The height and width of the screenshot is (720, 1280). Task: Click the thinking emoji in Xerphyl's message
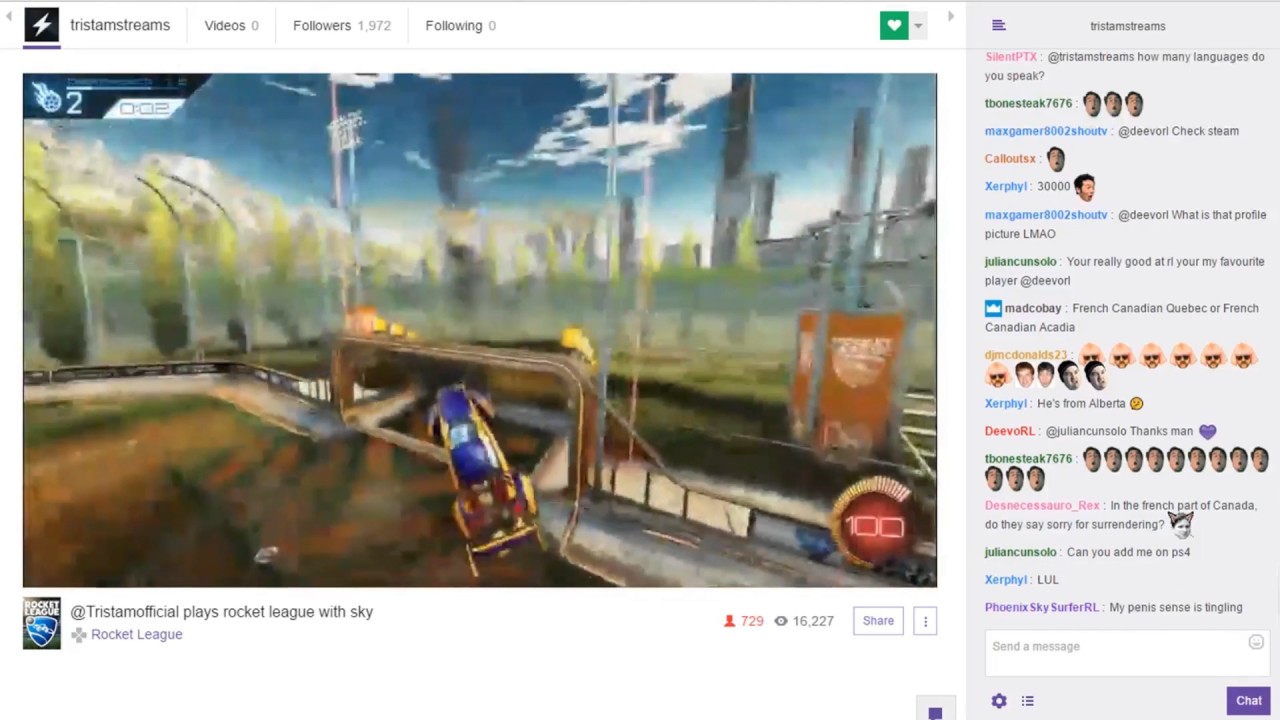pos(1136,404)
